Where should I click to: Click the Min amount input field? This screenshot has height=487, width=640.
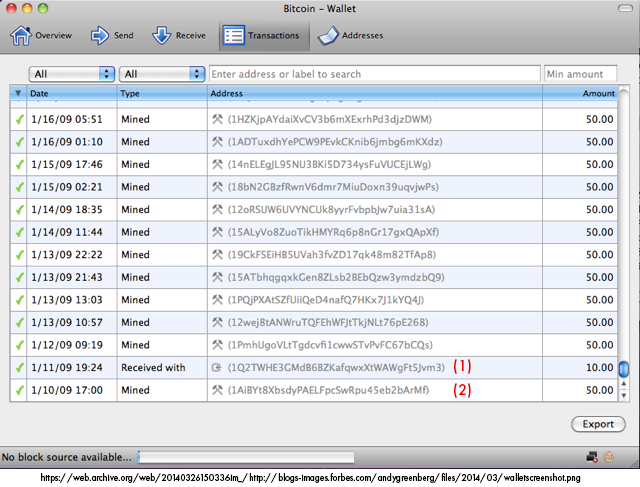(x=580, y=74)
